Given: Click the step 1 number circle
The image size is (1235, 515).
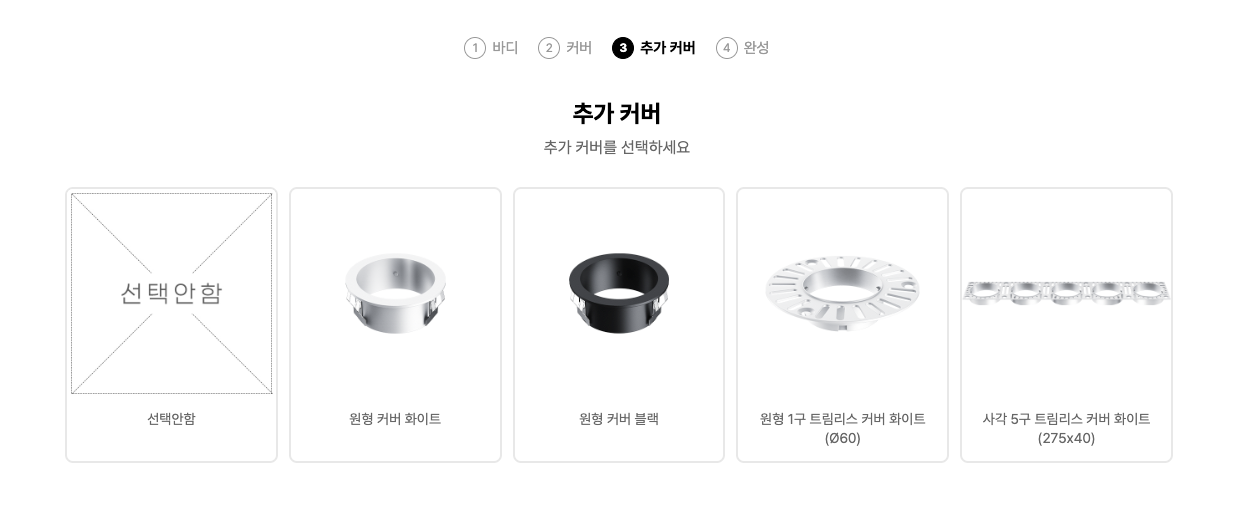Looking at the screenshot, I should (475, 48).
